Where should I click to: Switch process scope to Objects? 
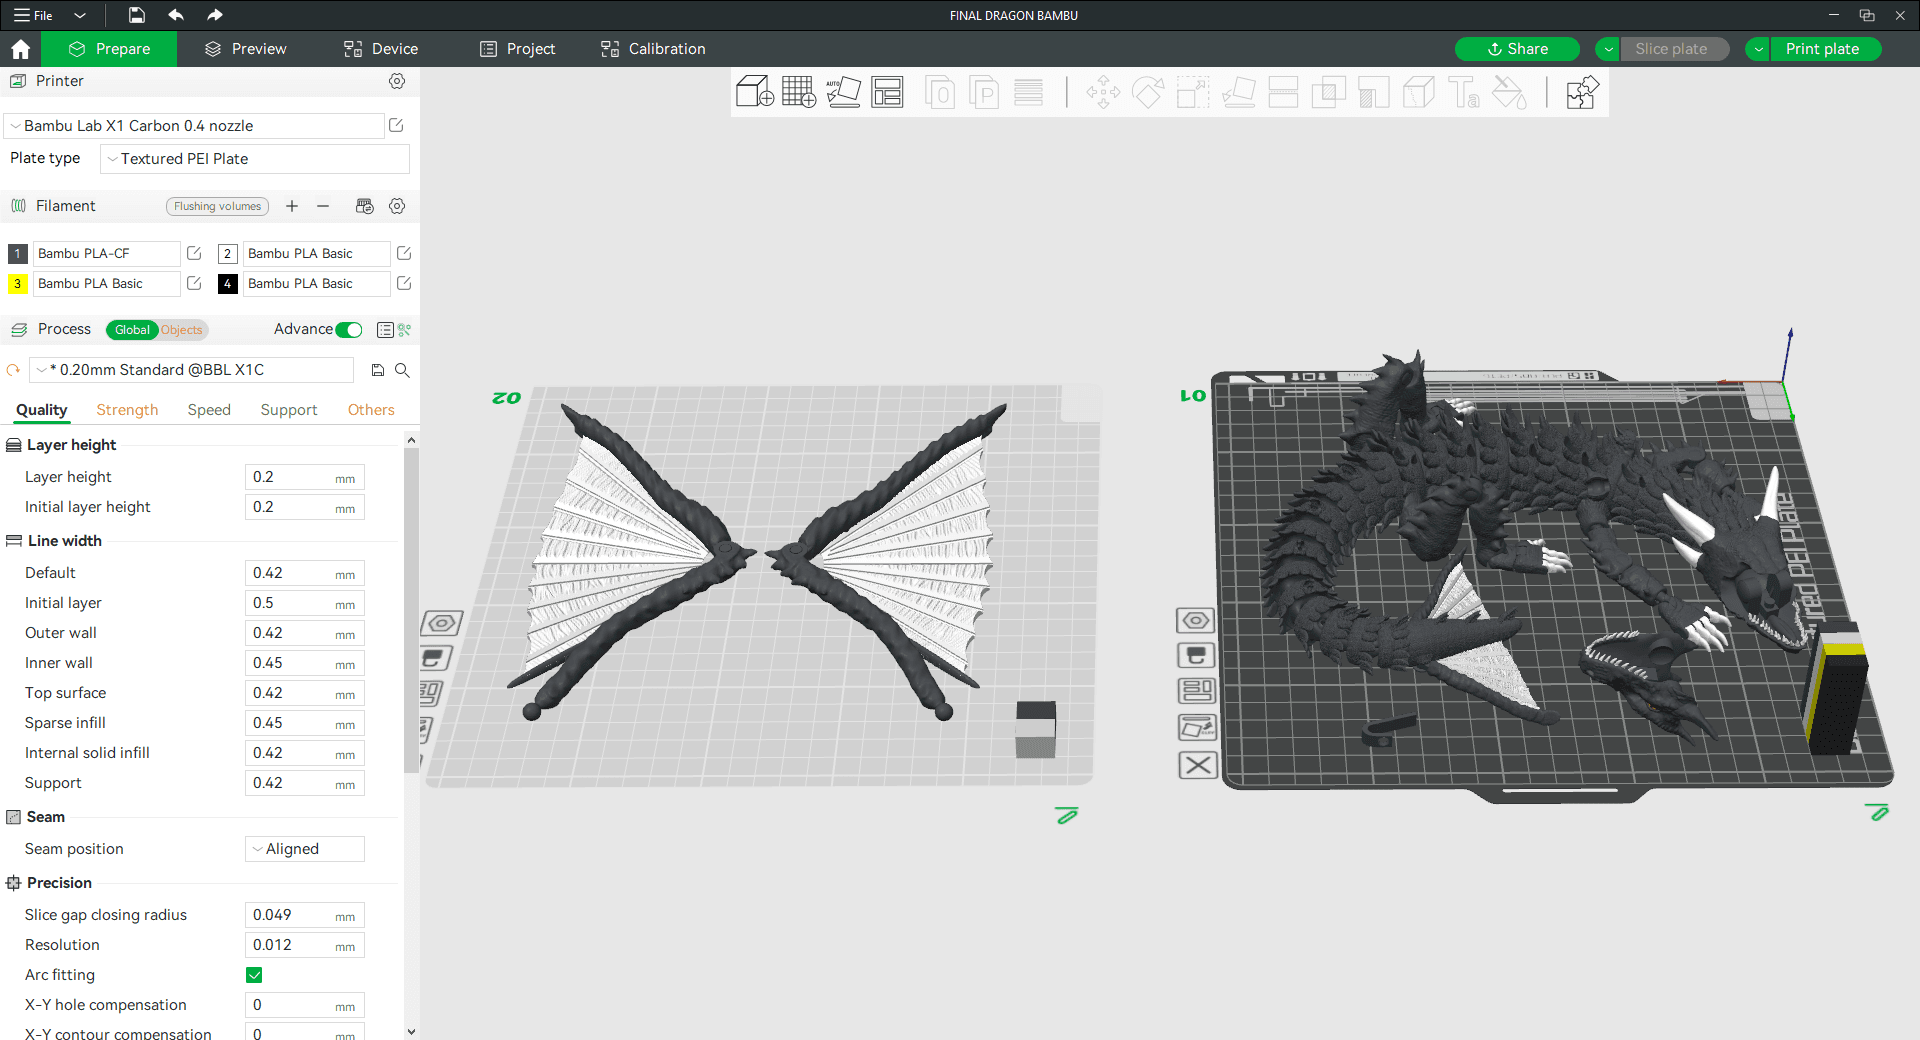coord(182,330)
